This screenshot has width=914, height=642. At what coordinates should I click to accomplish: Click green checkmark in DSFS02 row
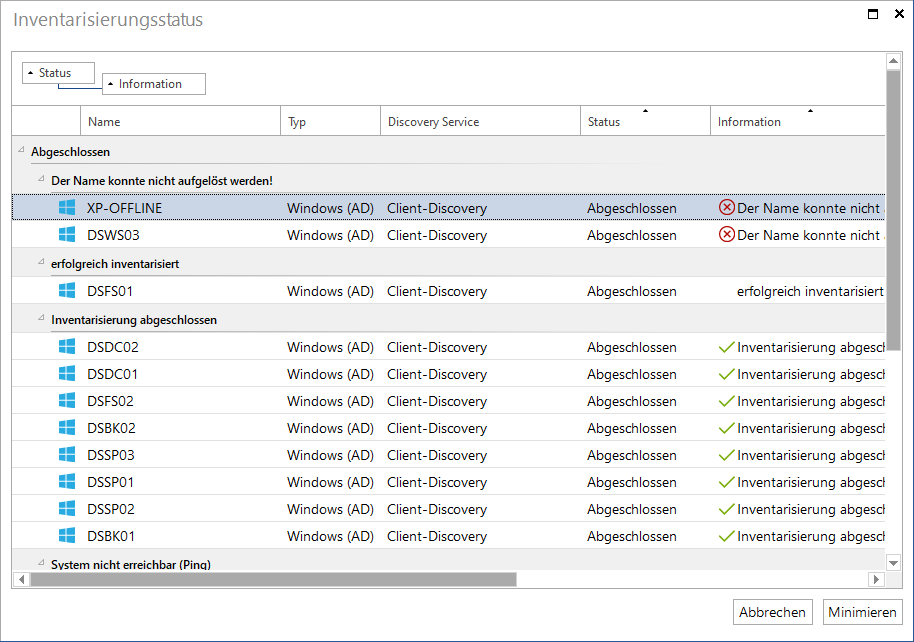pyautogui.click(x=726, y=401)
